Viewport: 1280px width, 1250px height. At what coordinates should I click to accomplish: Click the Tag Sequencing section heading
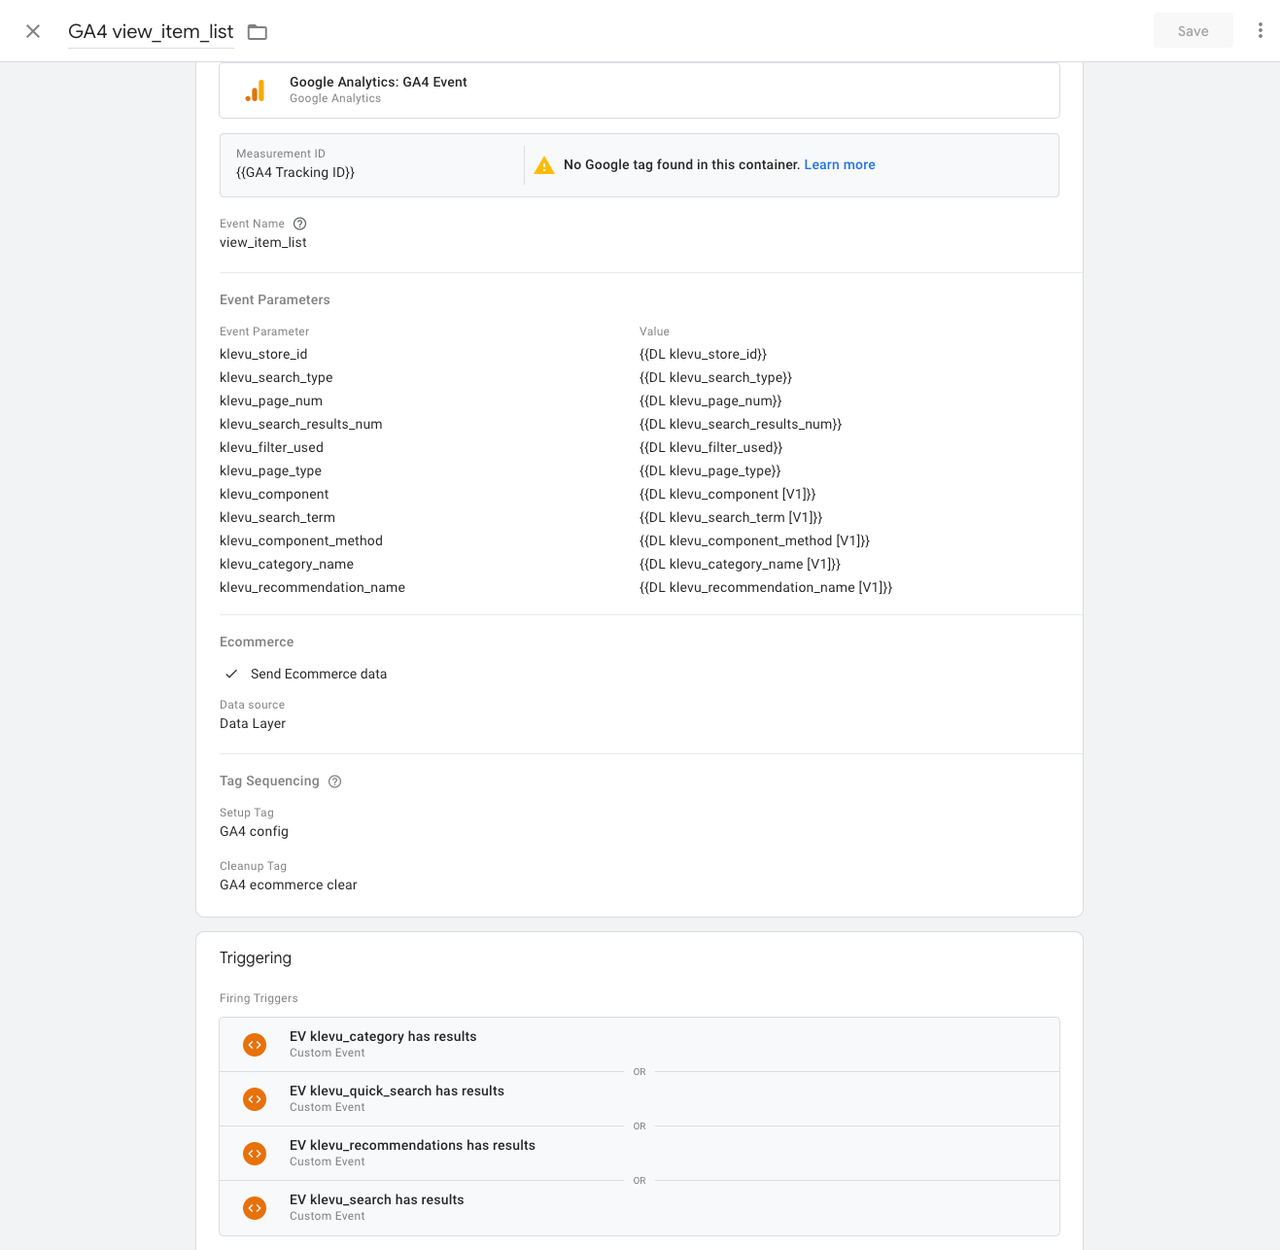(x=270, y=781)
